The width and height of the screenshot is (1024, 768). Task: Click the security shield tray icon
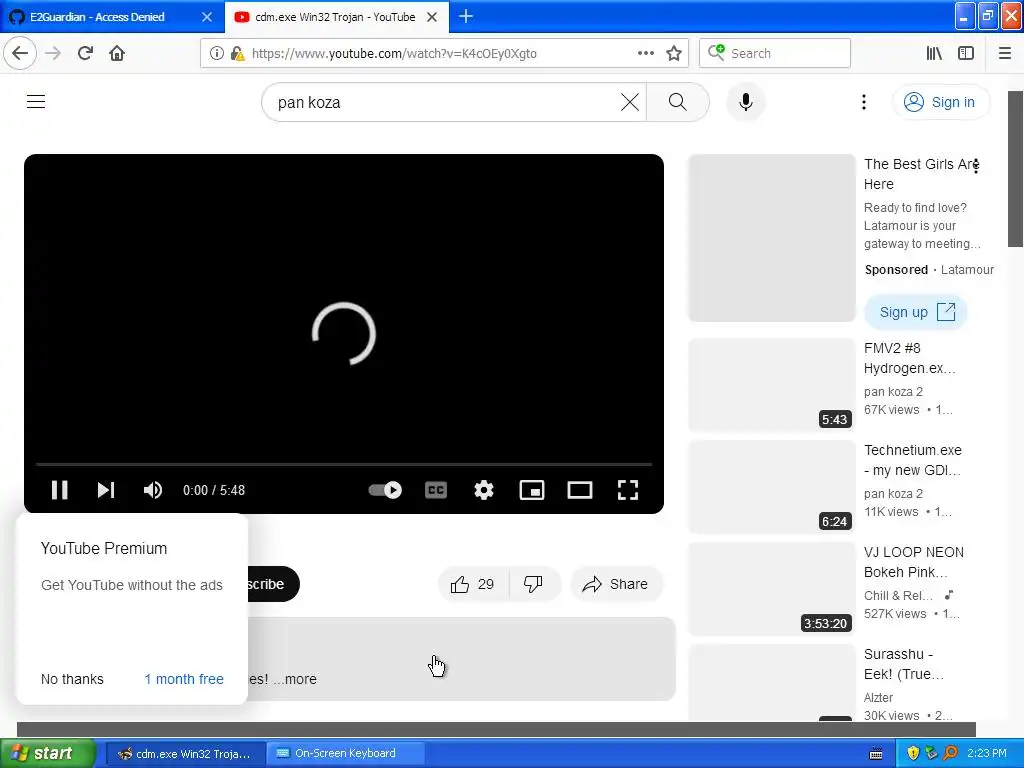(x=913, y=754)
